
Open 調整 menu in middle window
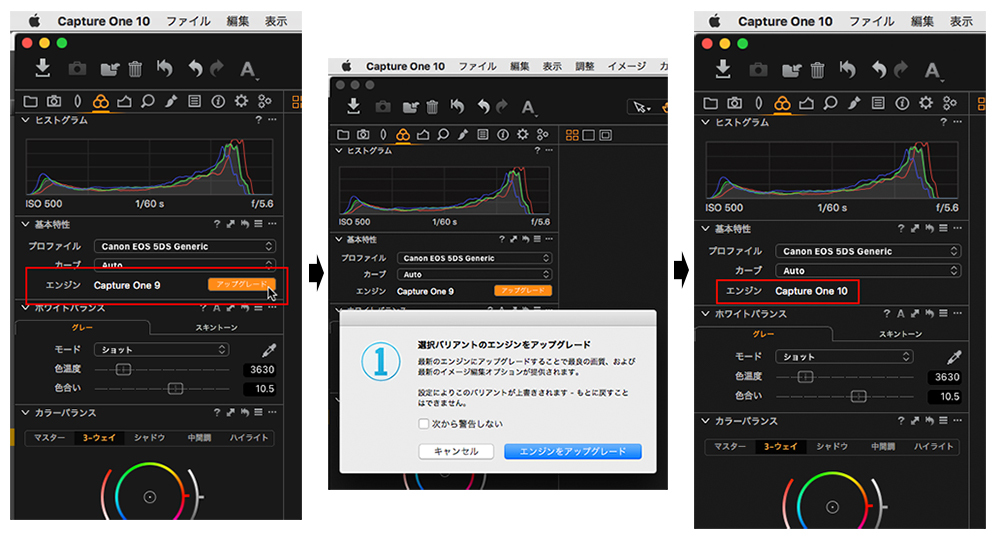pyautogui.click(x=584, y=66)
